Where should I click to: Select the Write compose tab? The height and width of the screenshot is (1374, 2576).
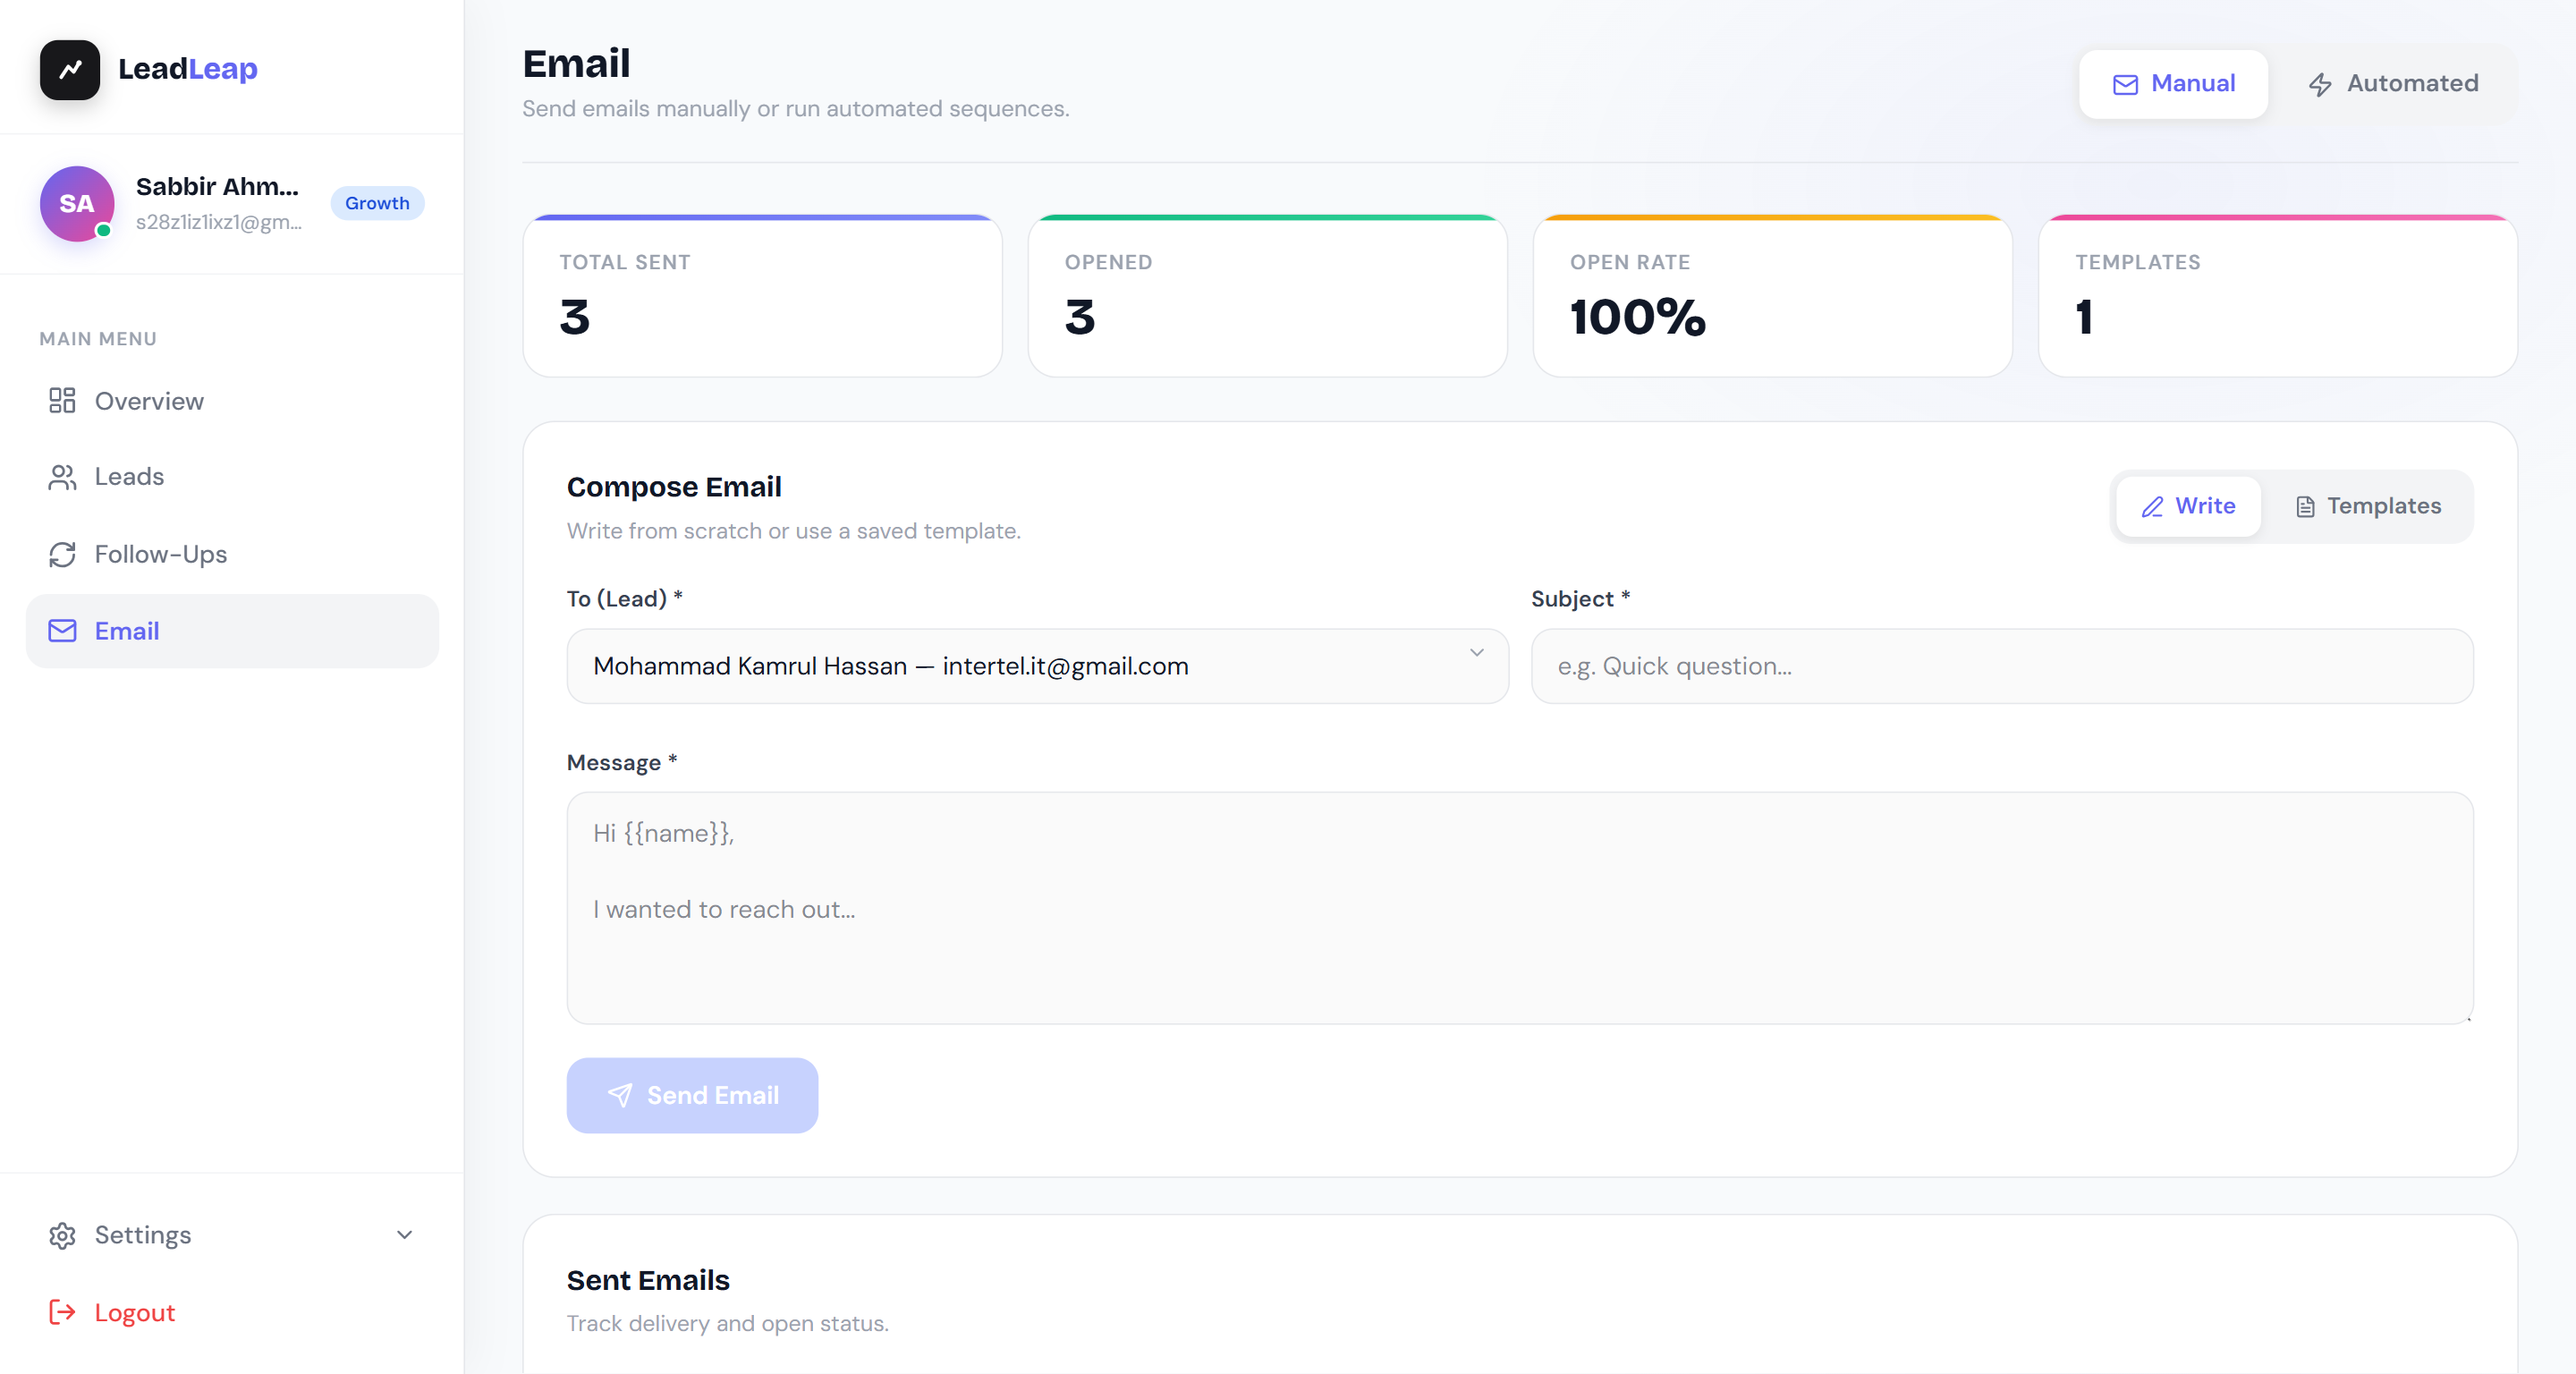[2188, 507]
